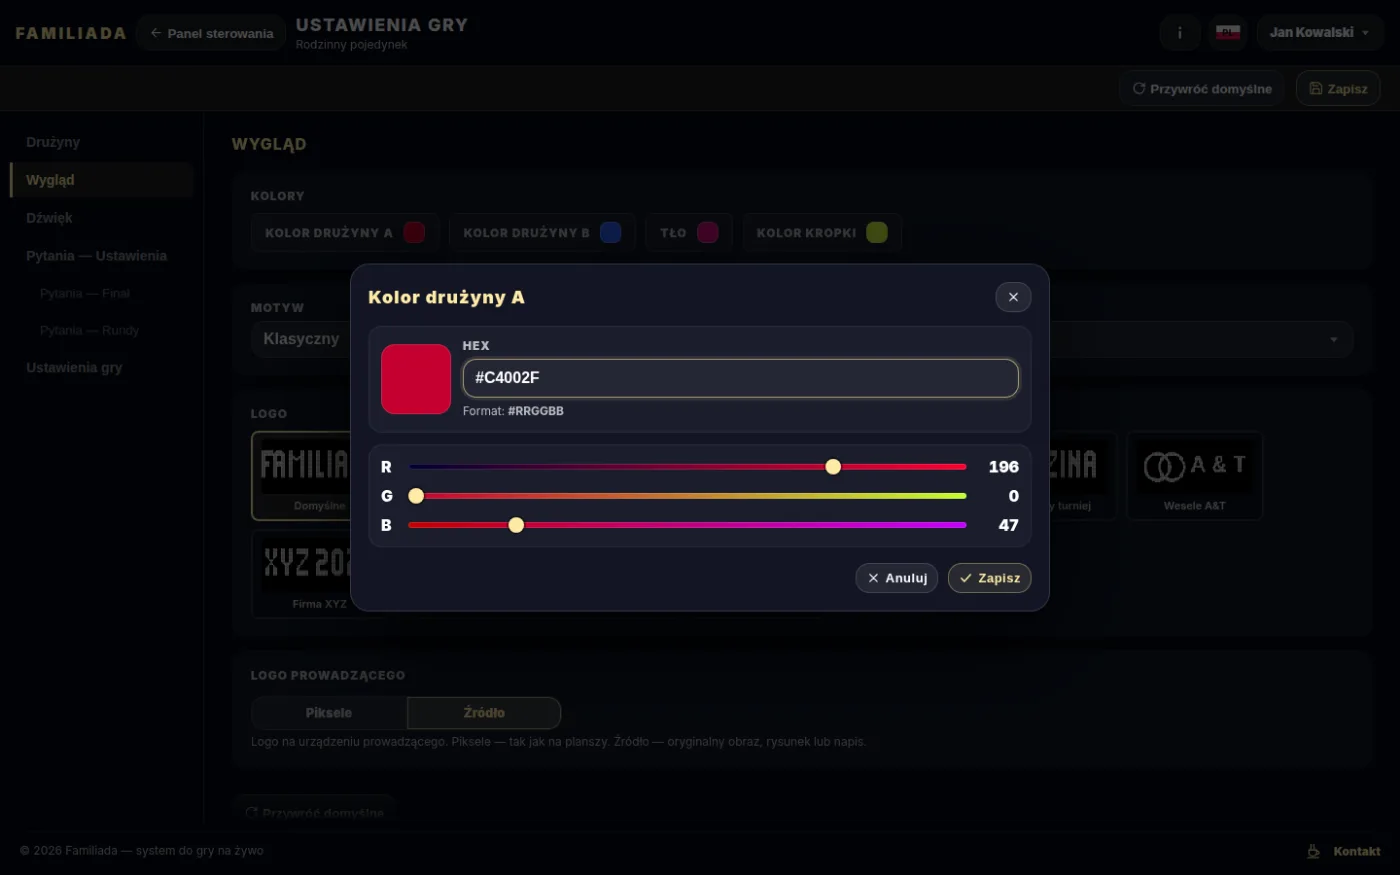This screenshot has width=1400, height=875.
Task: Open the language flag selector
Action: pos(1228,33)
